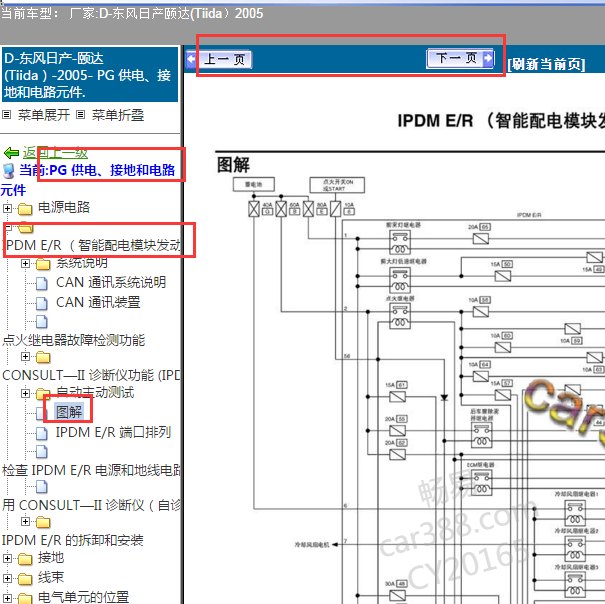605x604 pixels.
Task: Click the 线束 folder icon
Action: (x=25, y=579)
